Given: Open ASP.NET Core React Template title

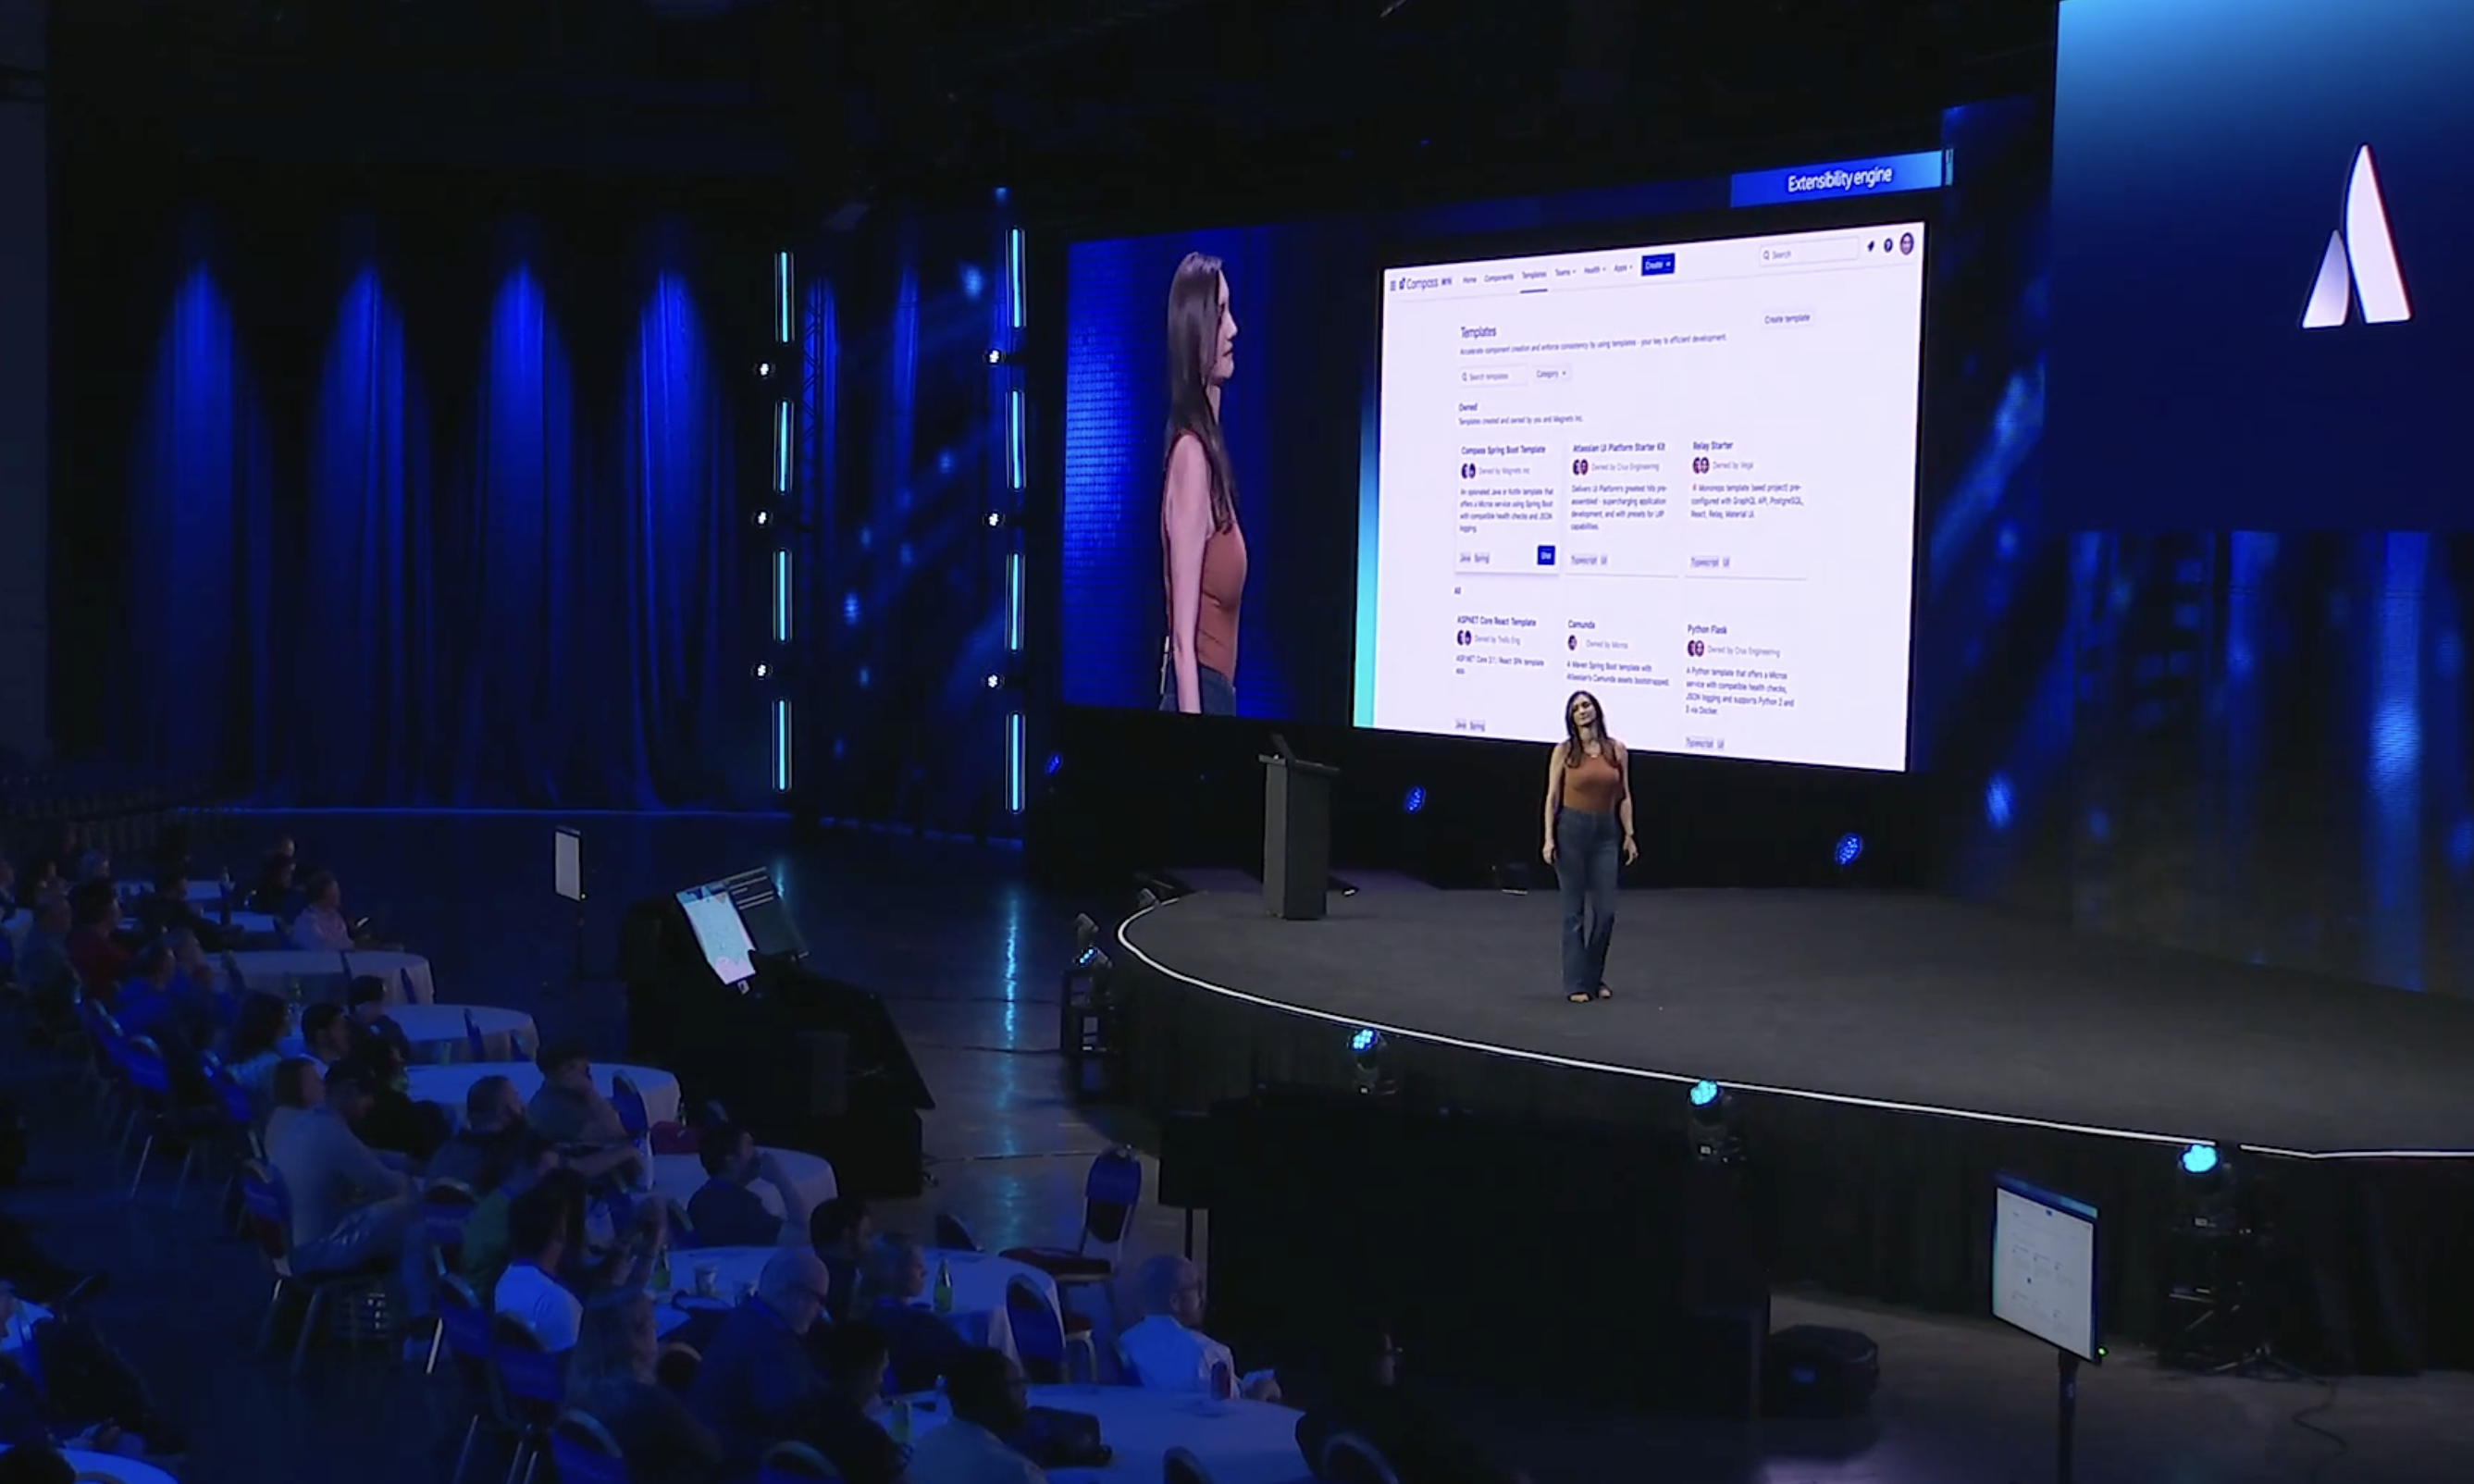Looking at the screenshot, I should coord(1497,622).
